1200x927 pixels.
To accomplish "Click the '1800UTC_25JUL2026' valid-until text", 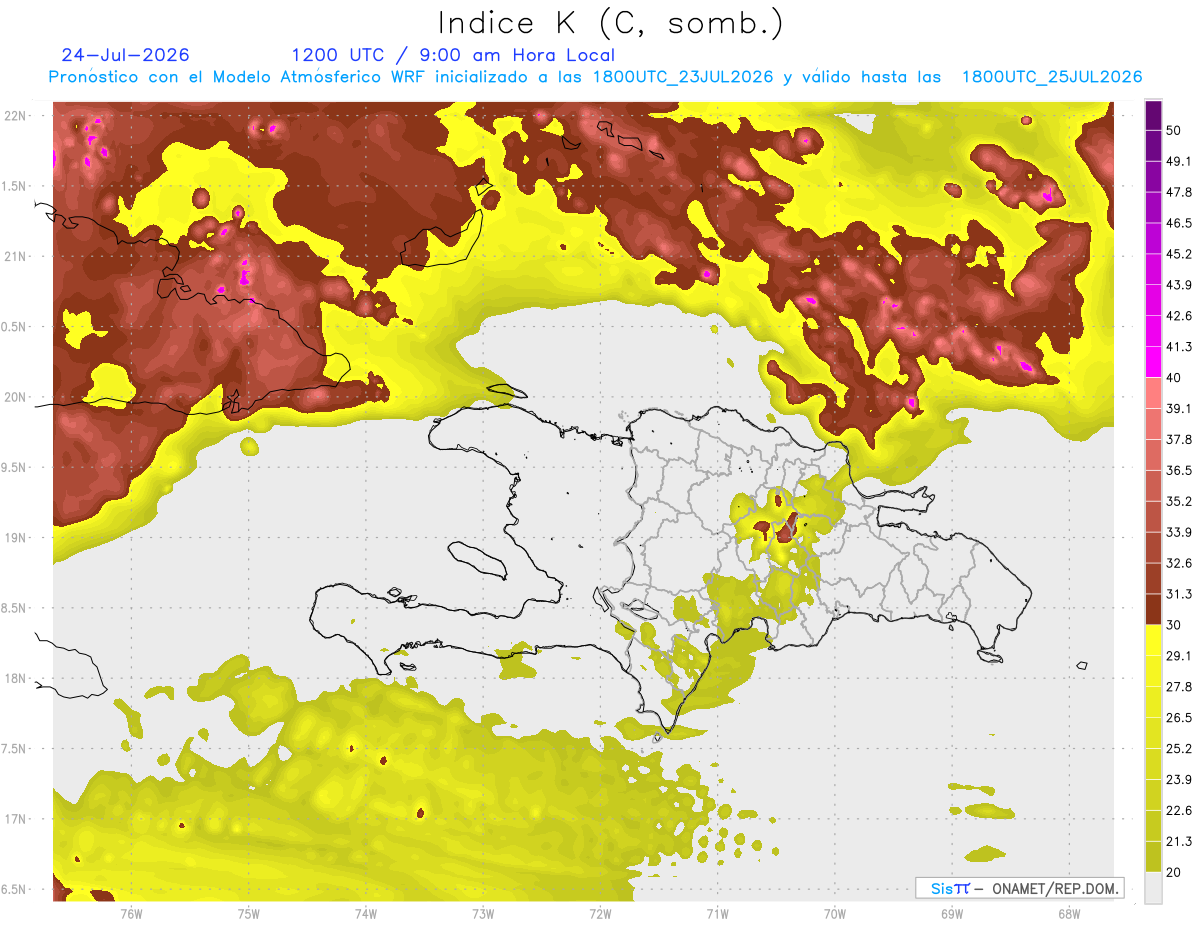I will tap(1052, 77).
